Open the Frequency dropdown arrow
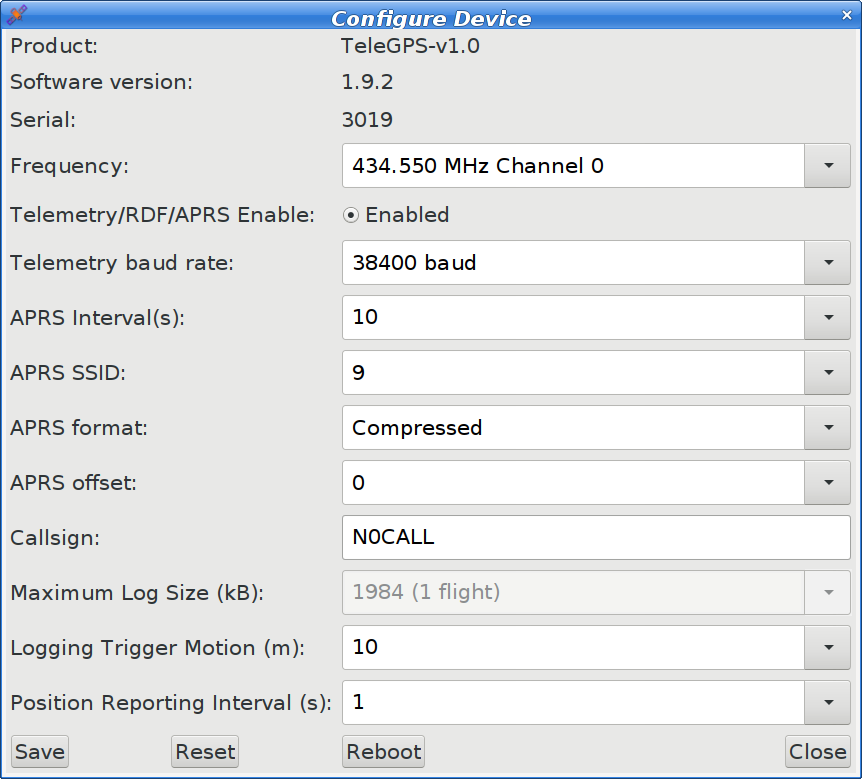Screen dimensions: 862x779 (828, 166)
